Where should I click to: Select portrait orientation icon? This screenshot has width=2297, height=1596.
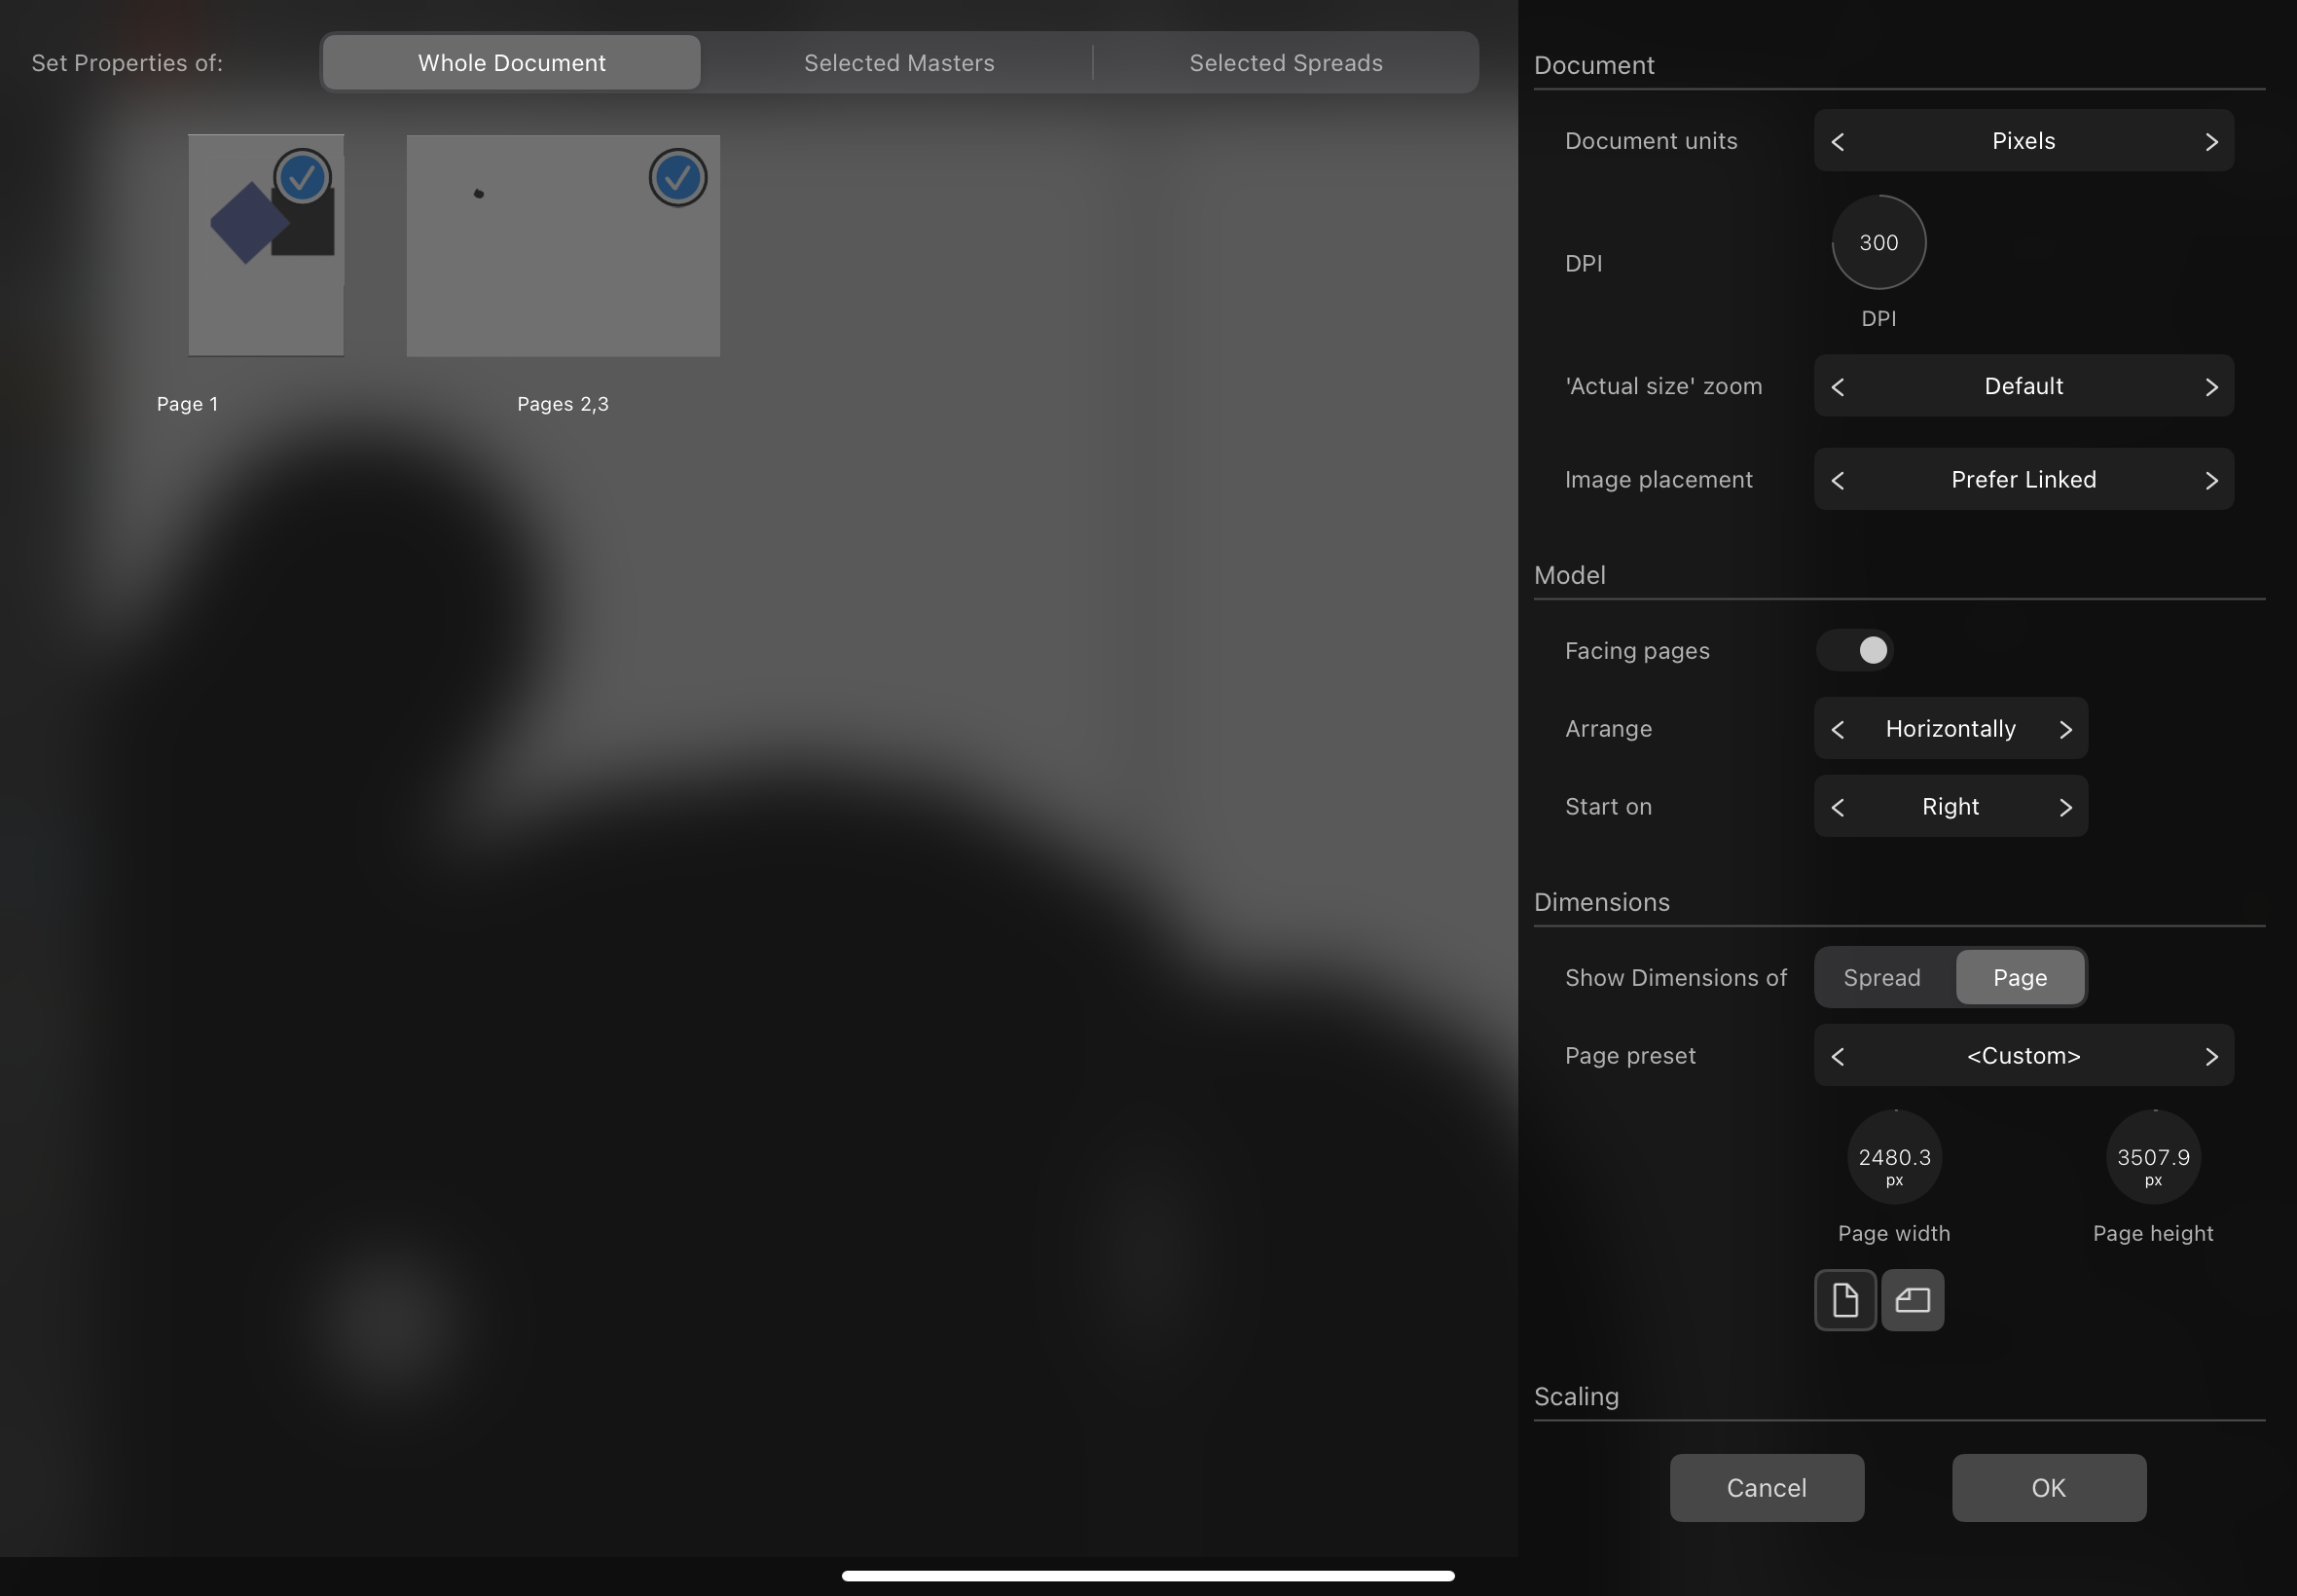click(x=1845, y=1300)
